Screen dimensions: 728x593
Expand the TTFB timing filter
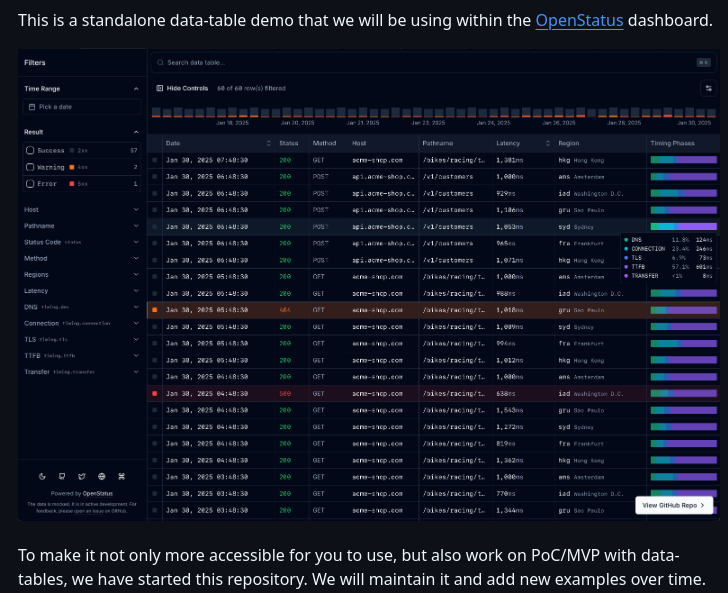point(81,356)
